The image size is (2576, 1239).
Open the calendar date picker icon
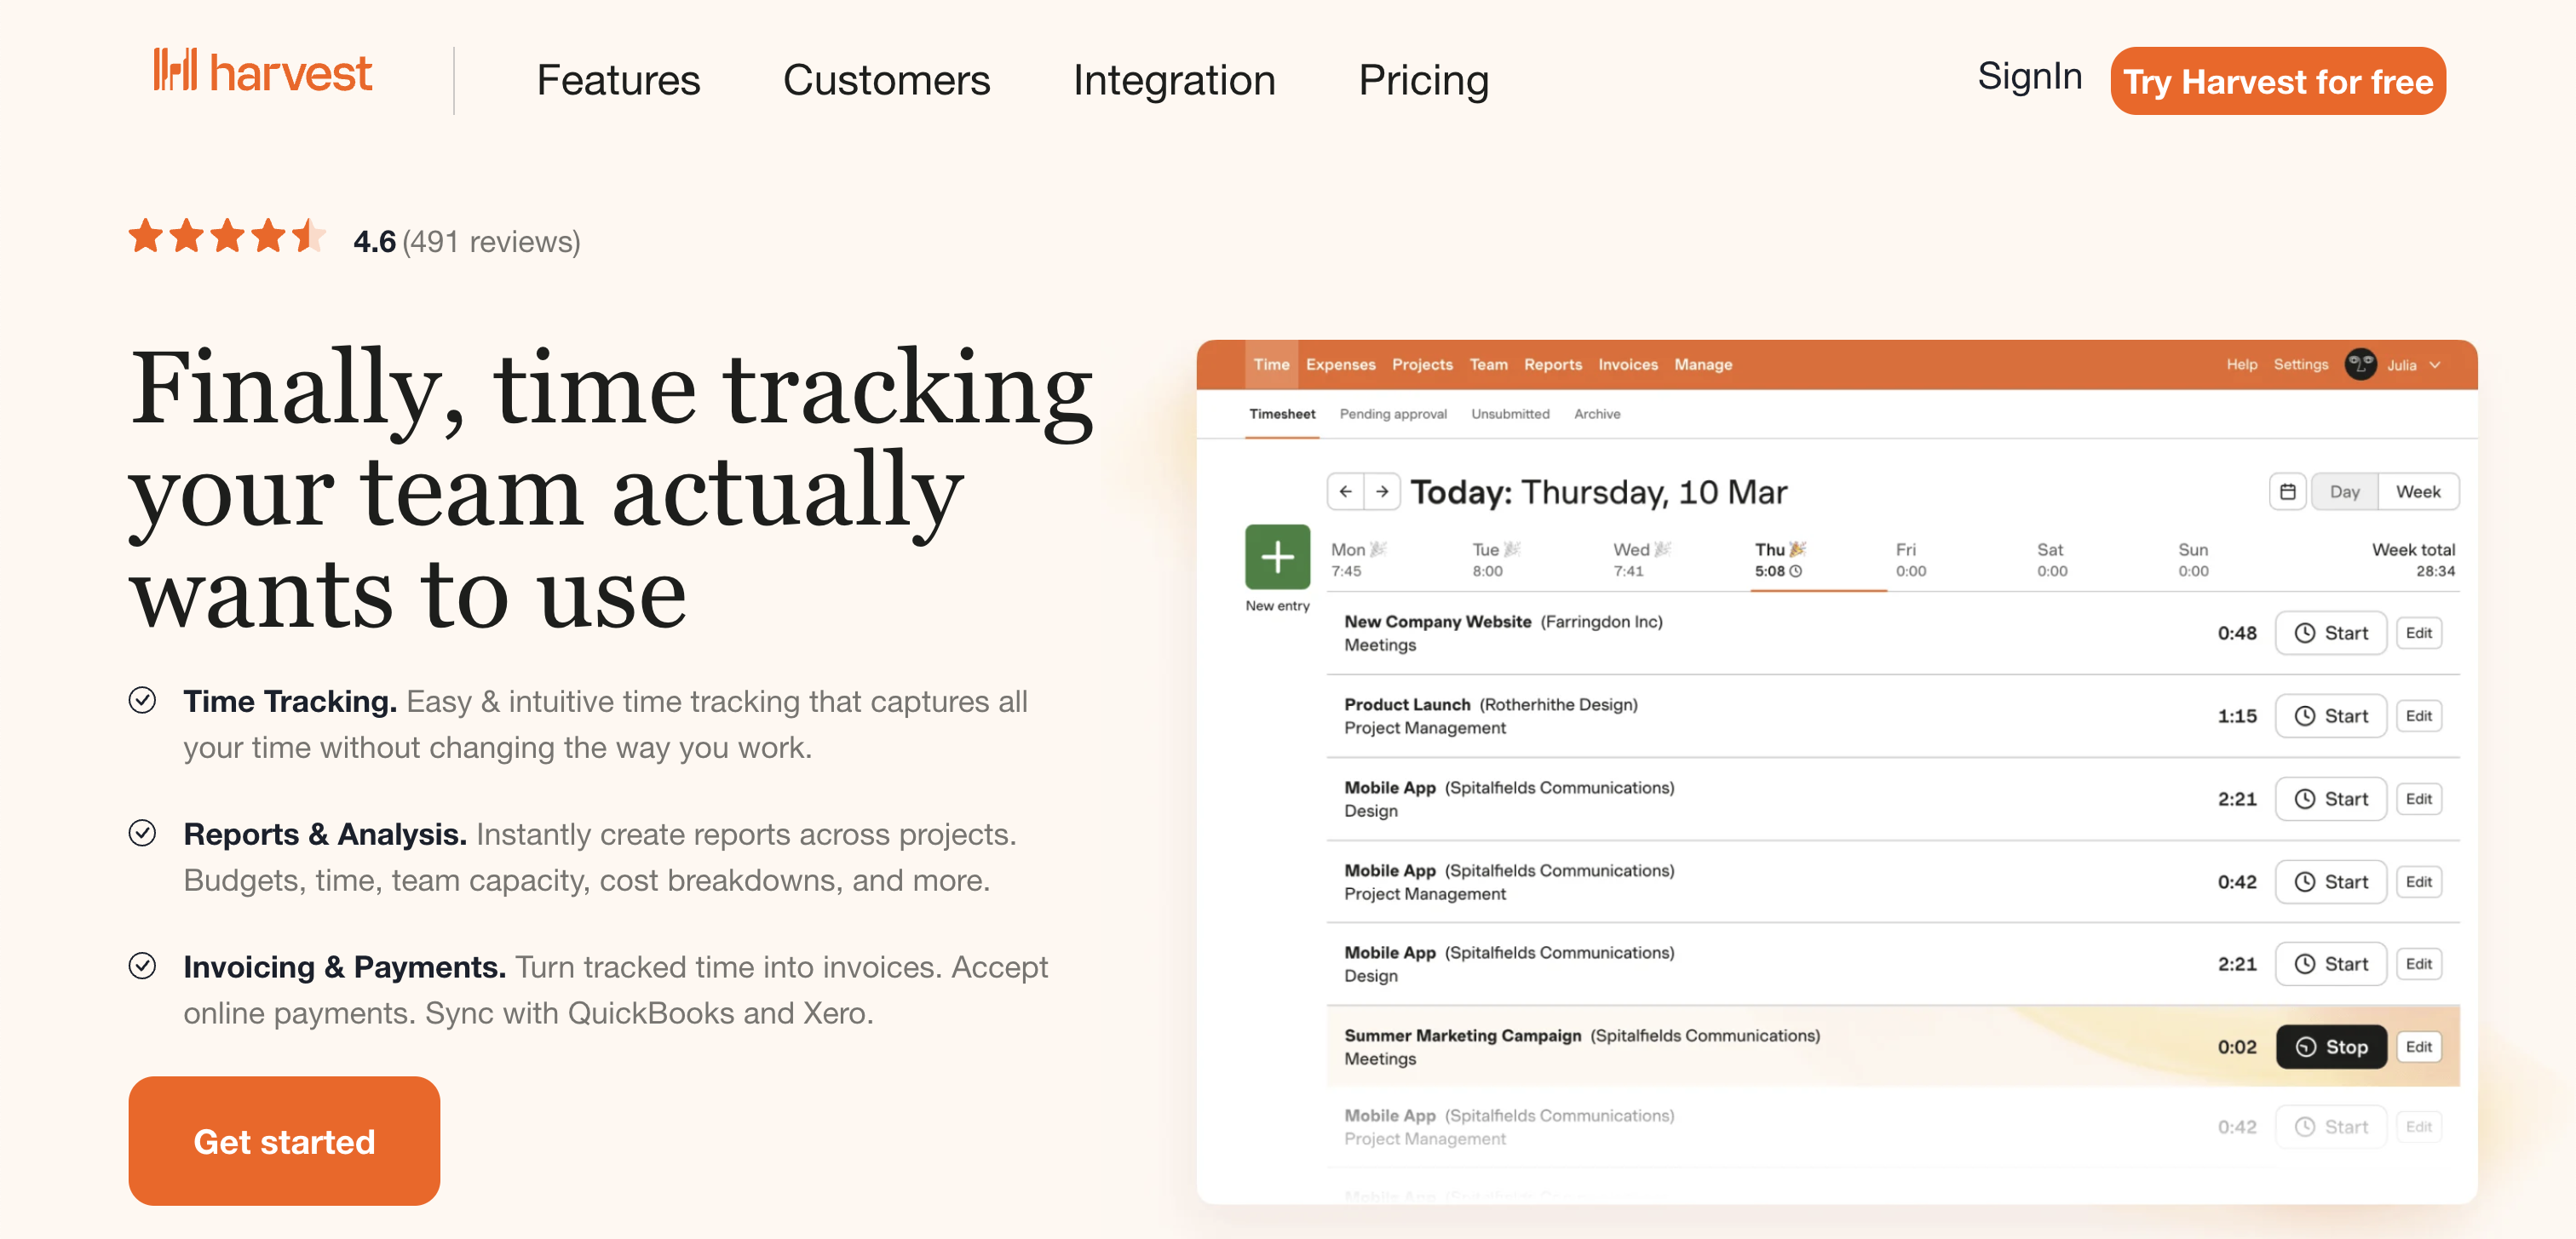click(2287, 491)
